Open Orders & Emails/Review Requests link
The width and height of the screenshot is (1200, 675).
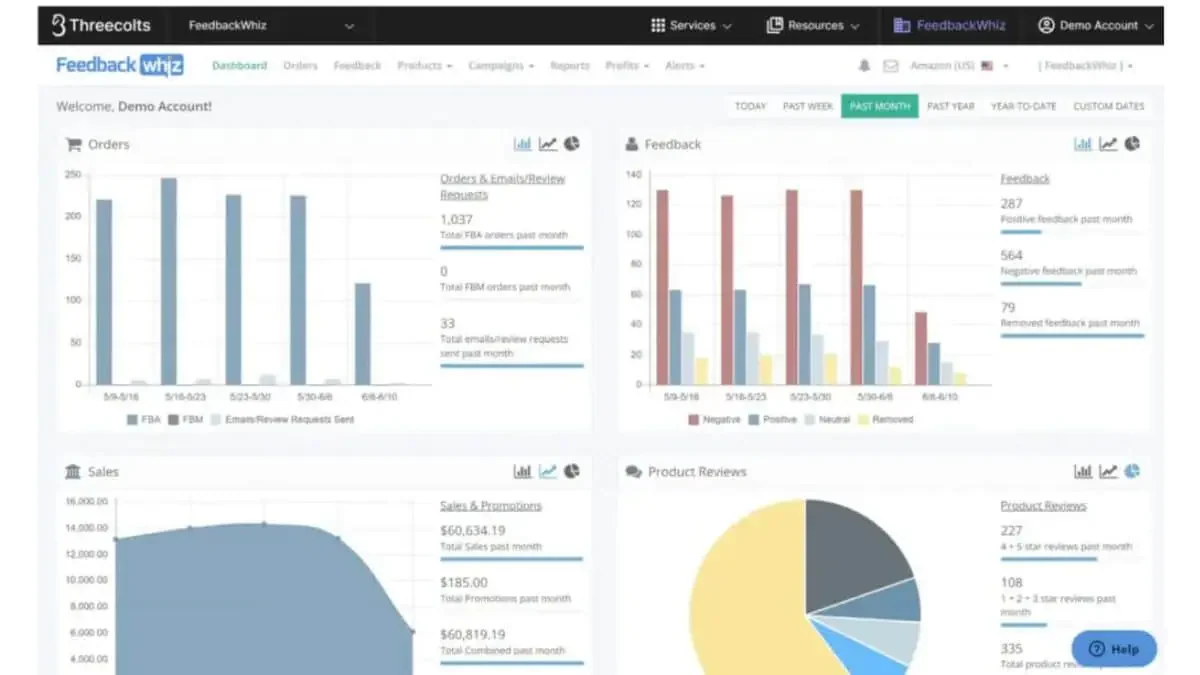(502, 187)
